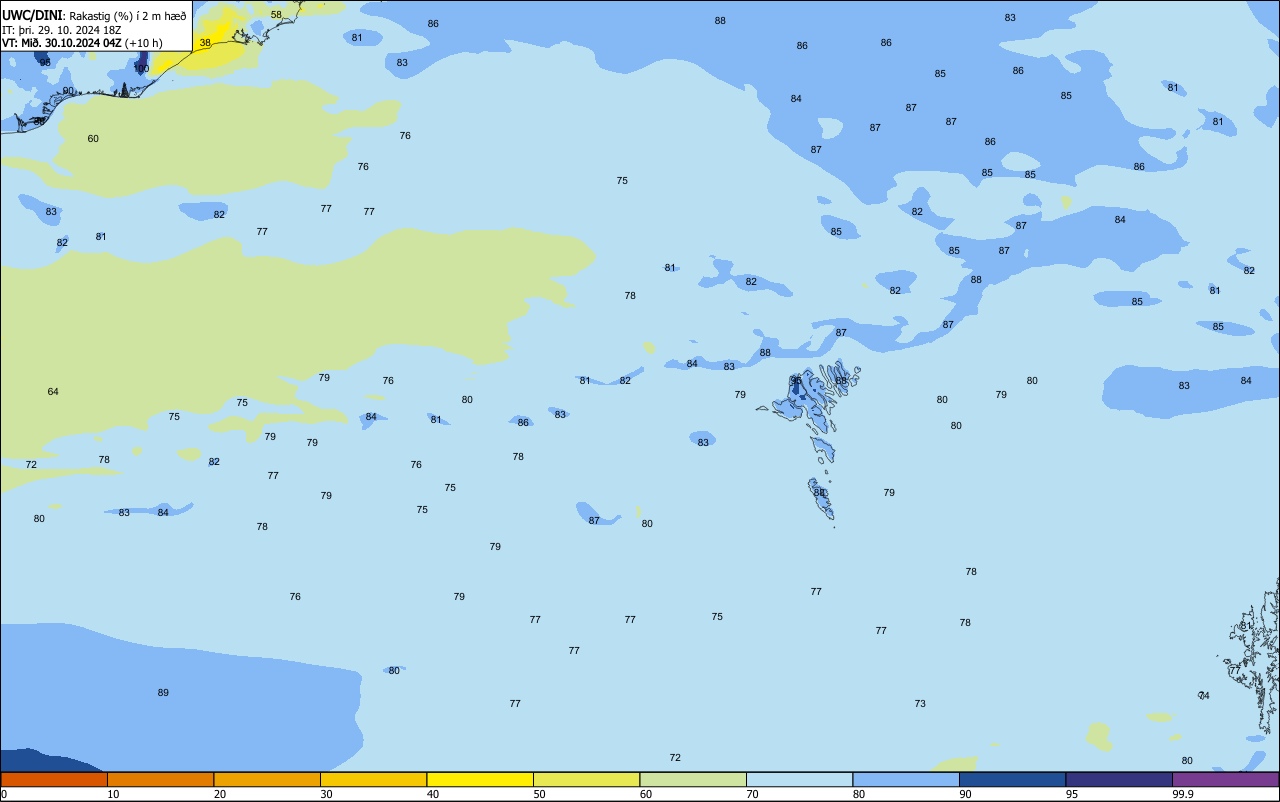This screenshot has width=1280, height=802.
Task: Click the 'VT: Mið. 30.10.2024 04Z (+10 h)' line
Action: point(82,43)
